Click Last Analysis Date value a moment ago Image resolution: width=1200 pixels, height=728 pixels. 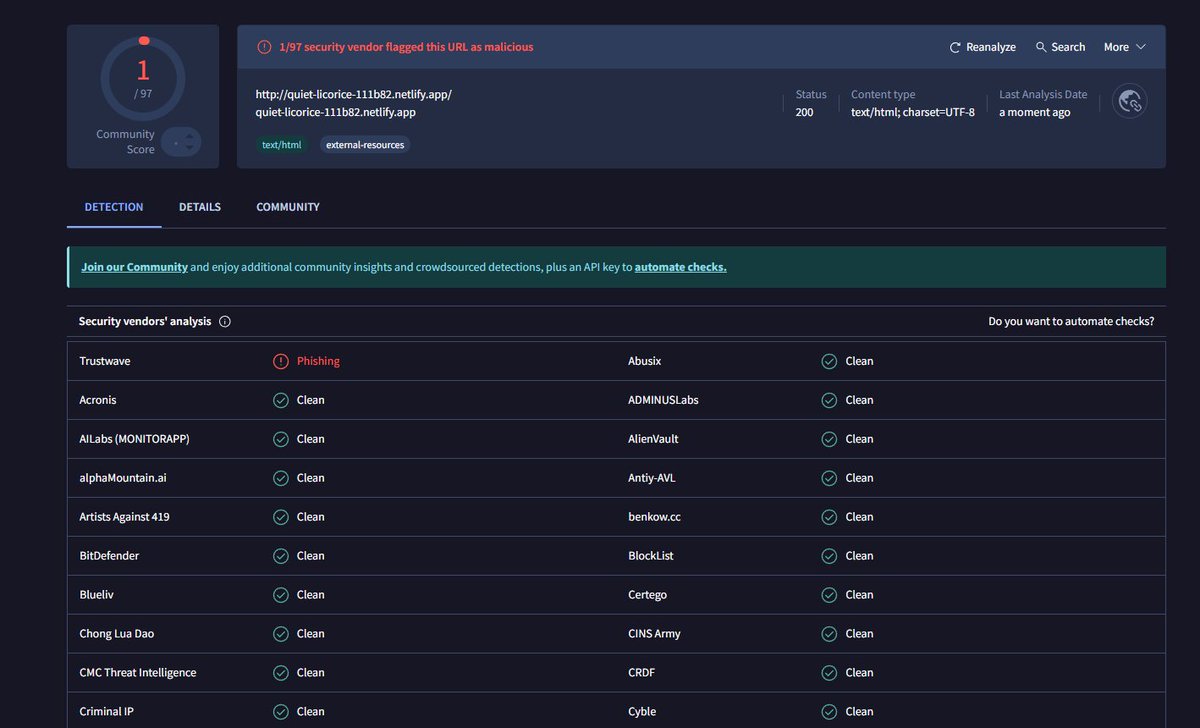click(1035, 112)
